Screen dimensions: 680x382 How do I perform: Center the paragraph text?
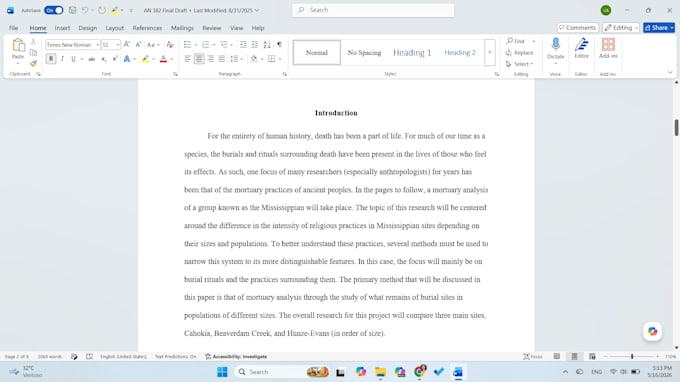pos(199,59)
